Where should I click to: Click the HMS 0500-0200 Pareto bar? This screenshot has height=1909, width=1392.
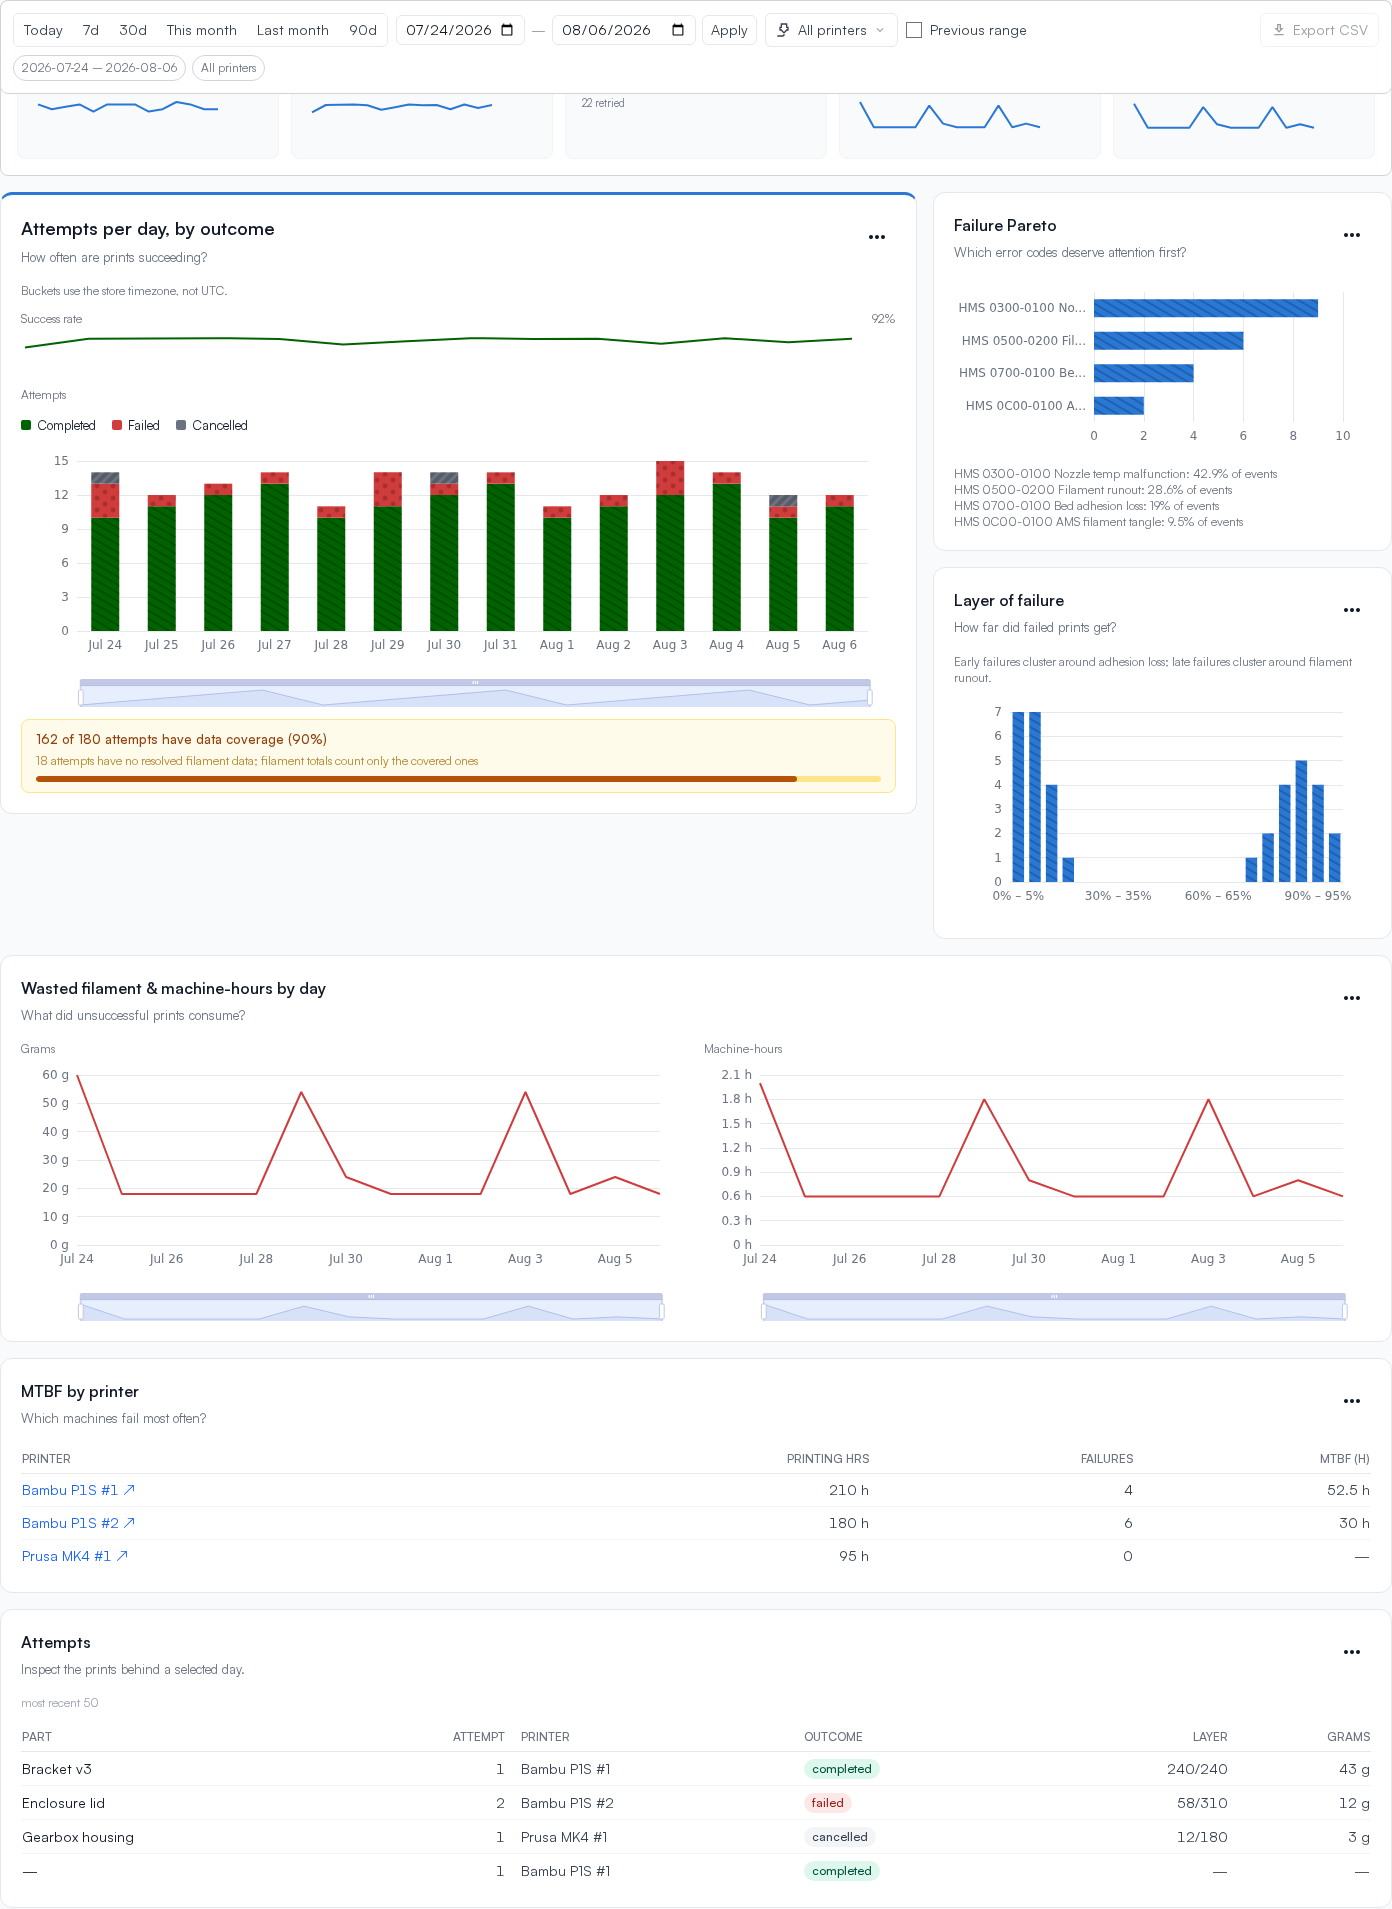[x=1168, y=341]
